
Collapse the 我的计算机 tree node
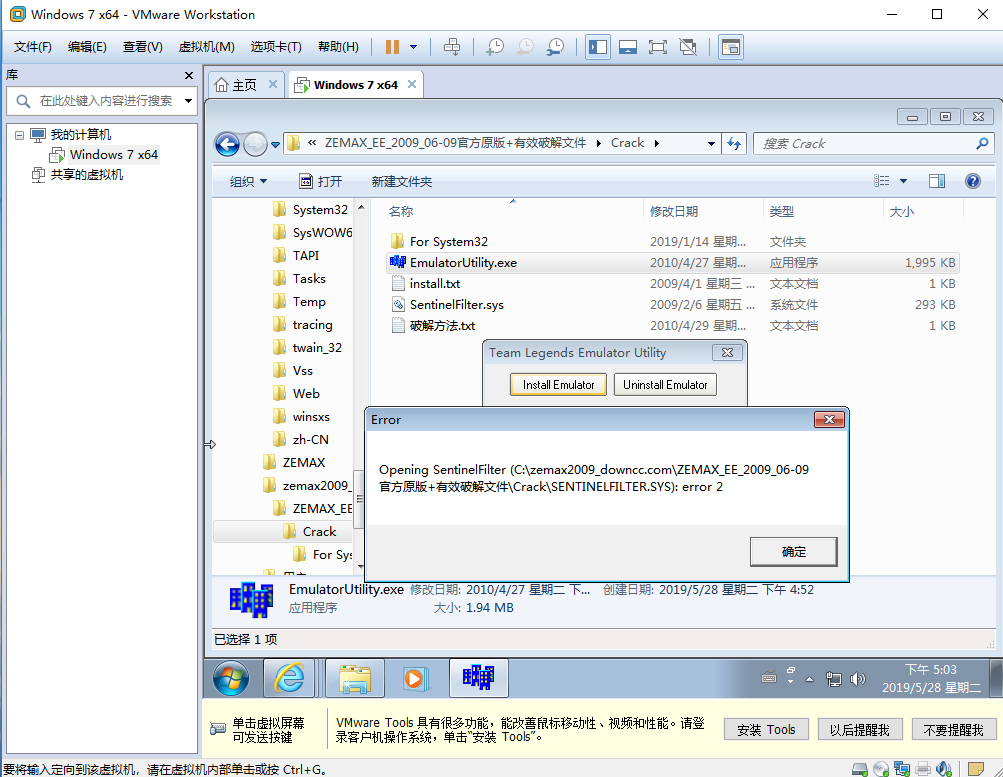point(19,135)
